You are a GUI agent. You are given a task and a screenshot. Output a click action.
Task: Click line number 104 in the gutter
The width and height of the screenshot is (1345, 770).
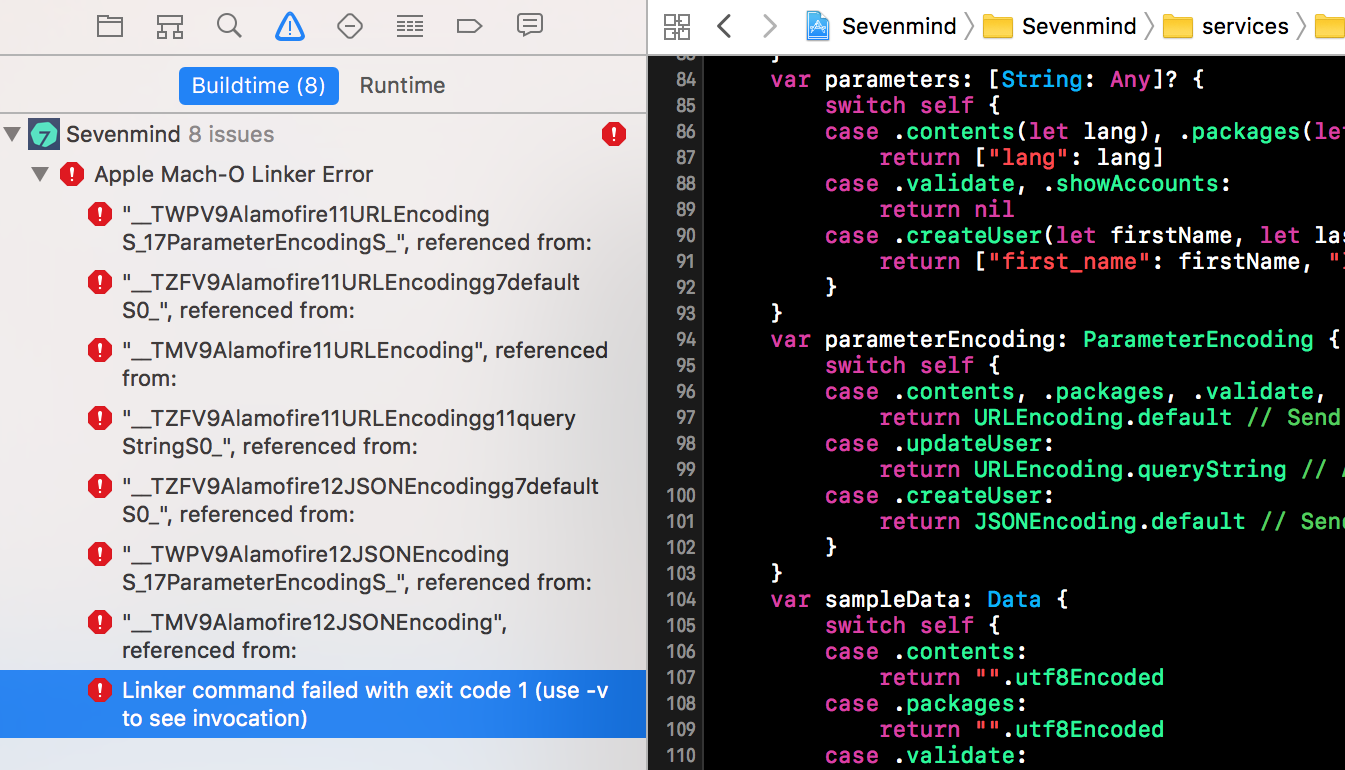pos(680,599)
